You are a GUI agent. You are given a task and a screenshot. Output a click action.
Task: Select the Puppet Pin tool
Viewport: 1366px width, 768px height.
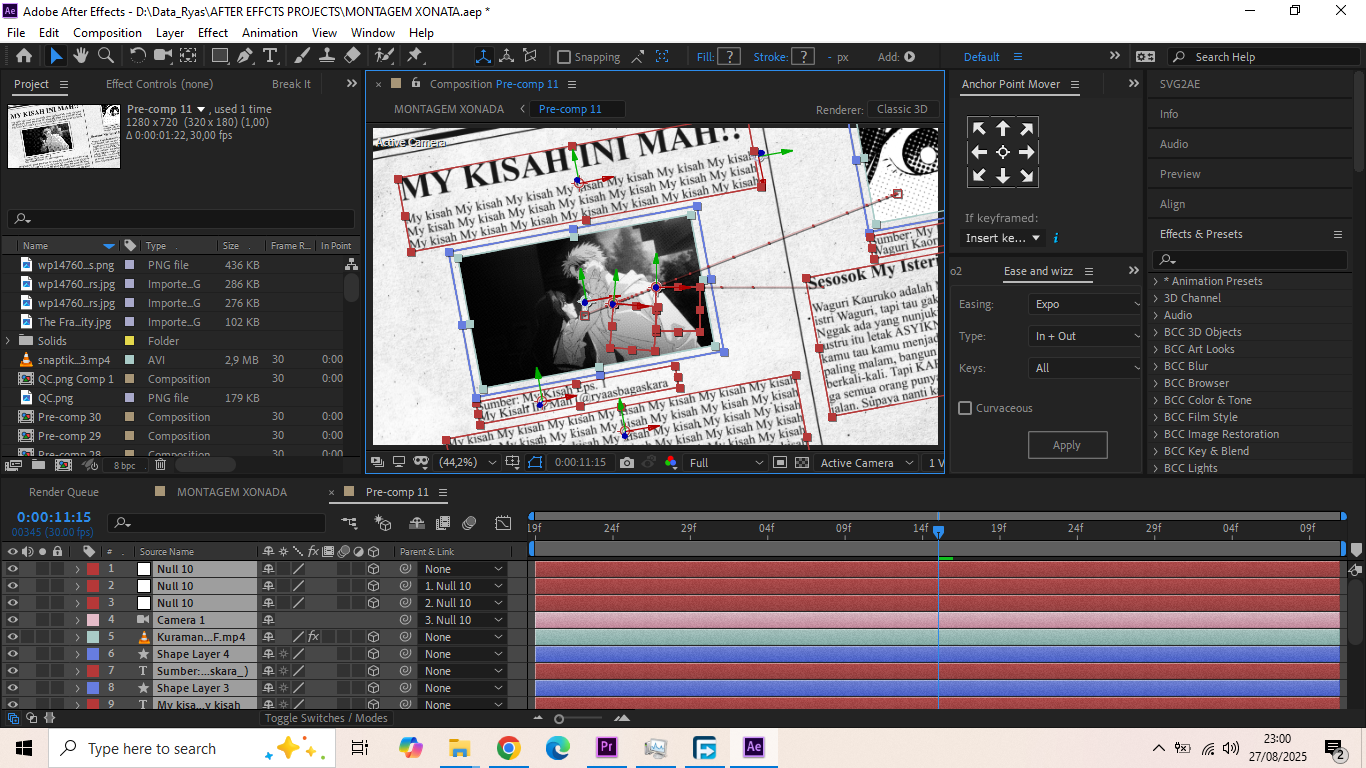414,56
